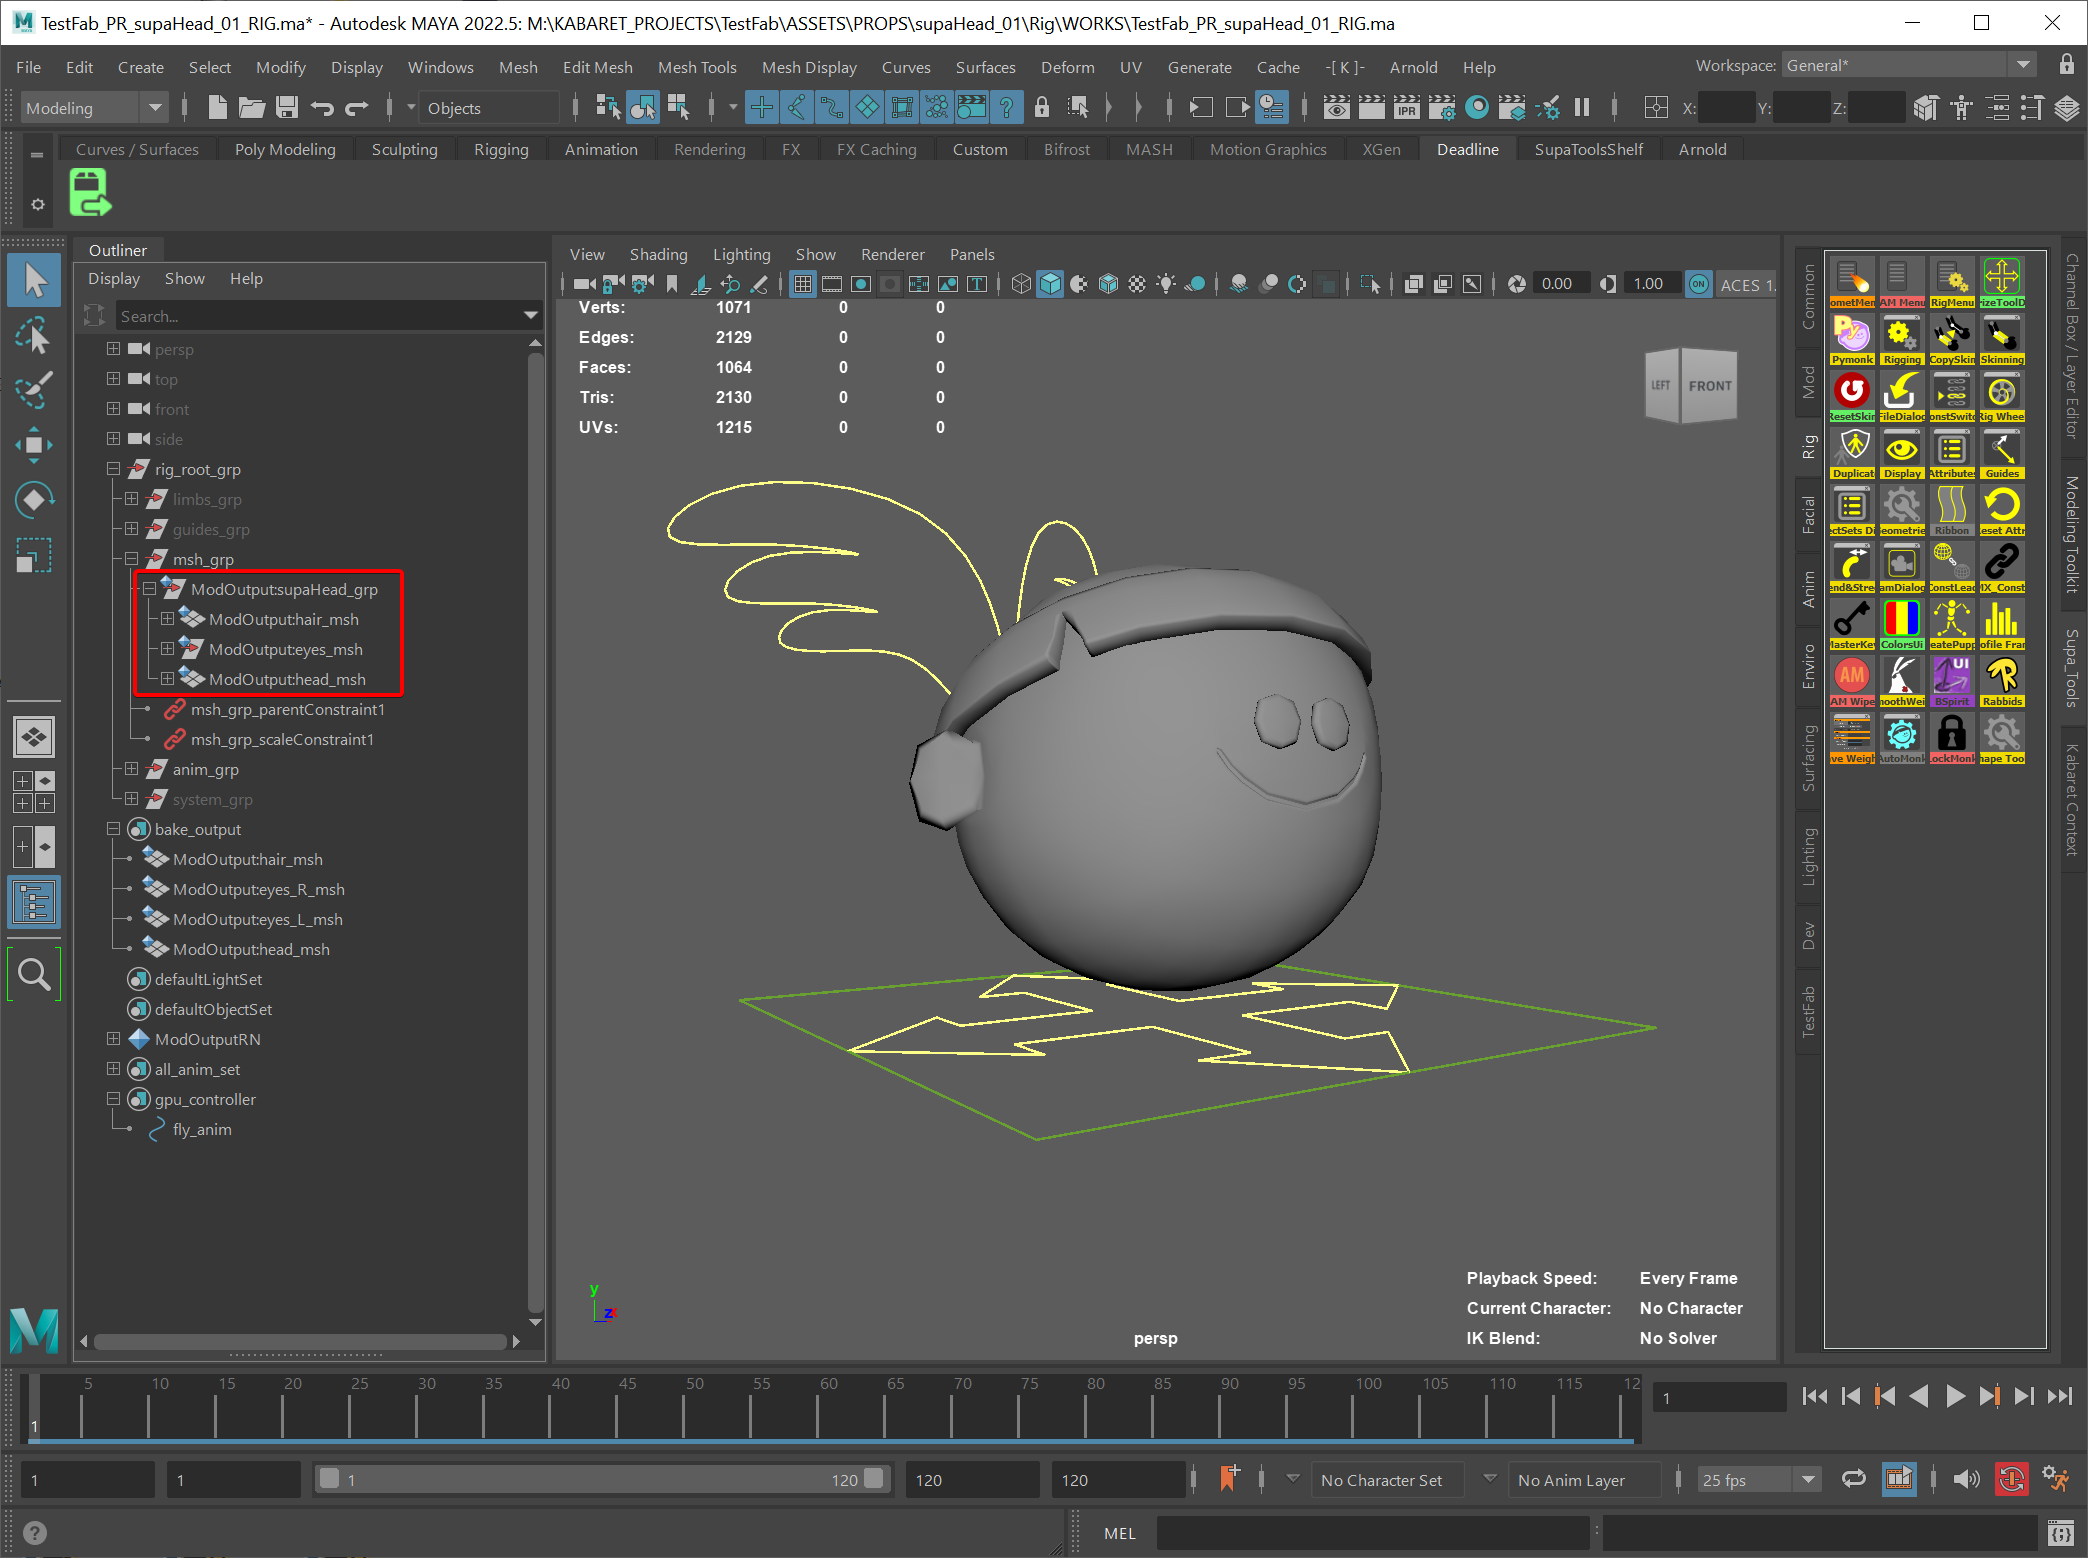
Task: Open the ColorsUi shelf icon
Action: tap(1902, 625)
